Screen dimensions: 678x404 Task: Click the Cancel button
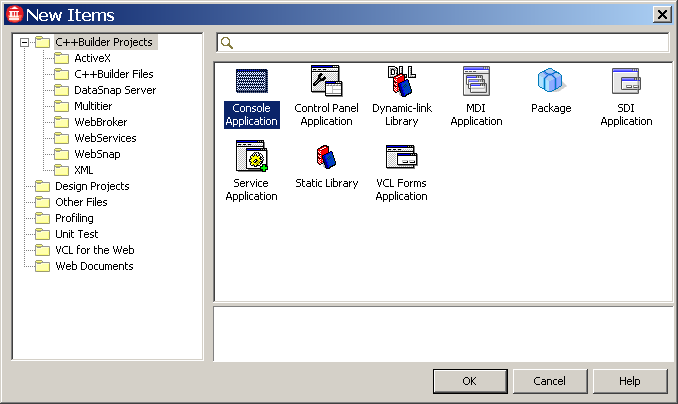tap(550, 381)
